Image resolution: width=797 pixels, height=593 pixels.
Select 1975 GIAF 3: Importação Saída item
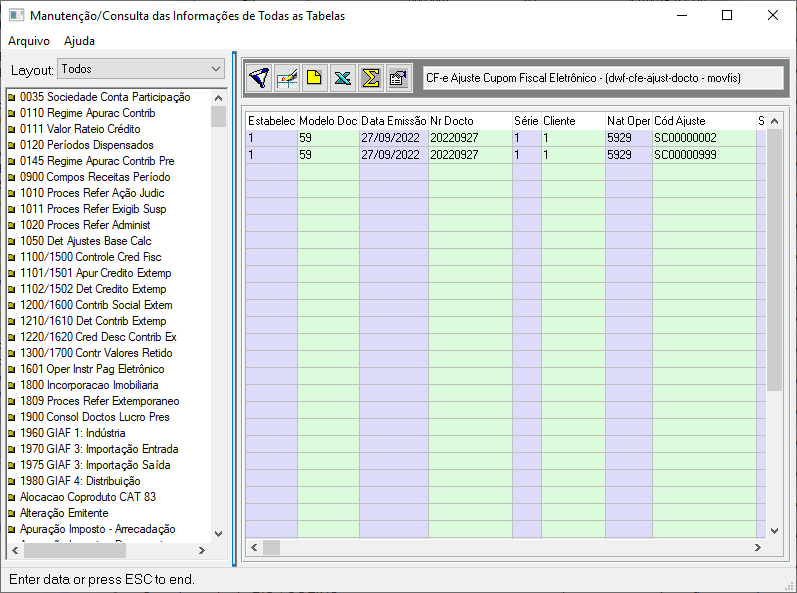(x=95, y=465)
